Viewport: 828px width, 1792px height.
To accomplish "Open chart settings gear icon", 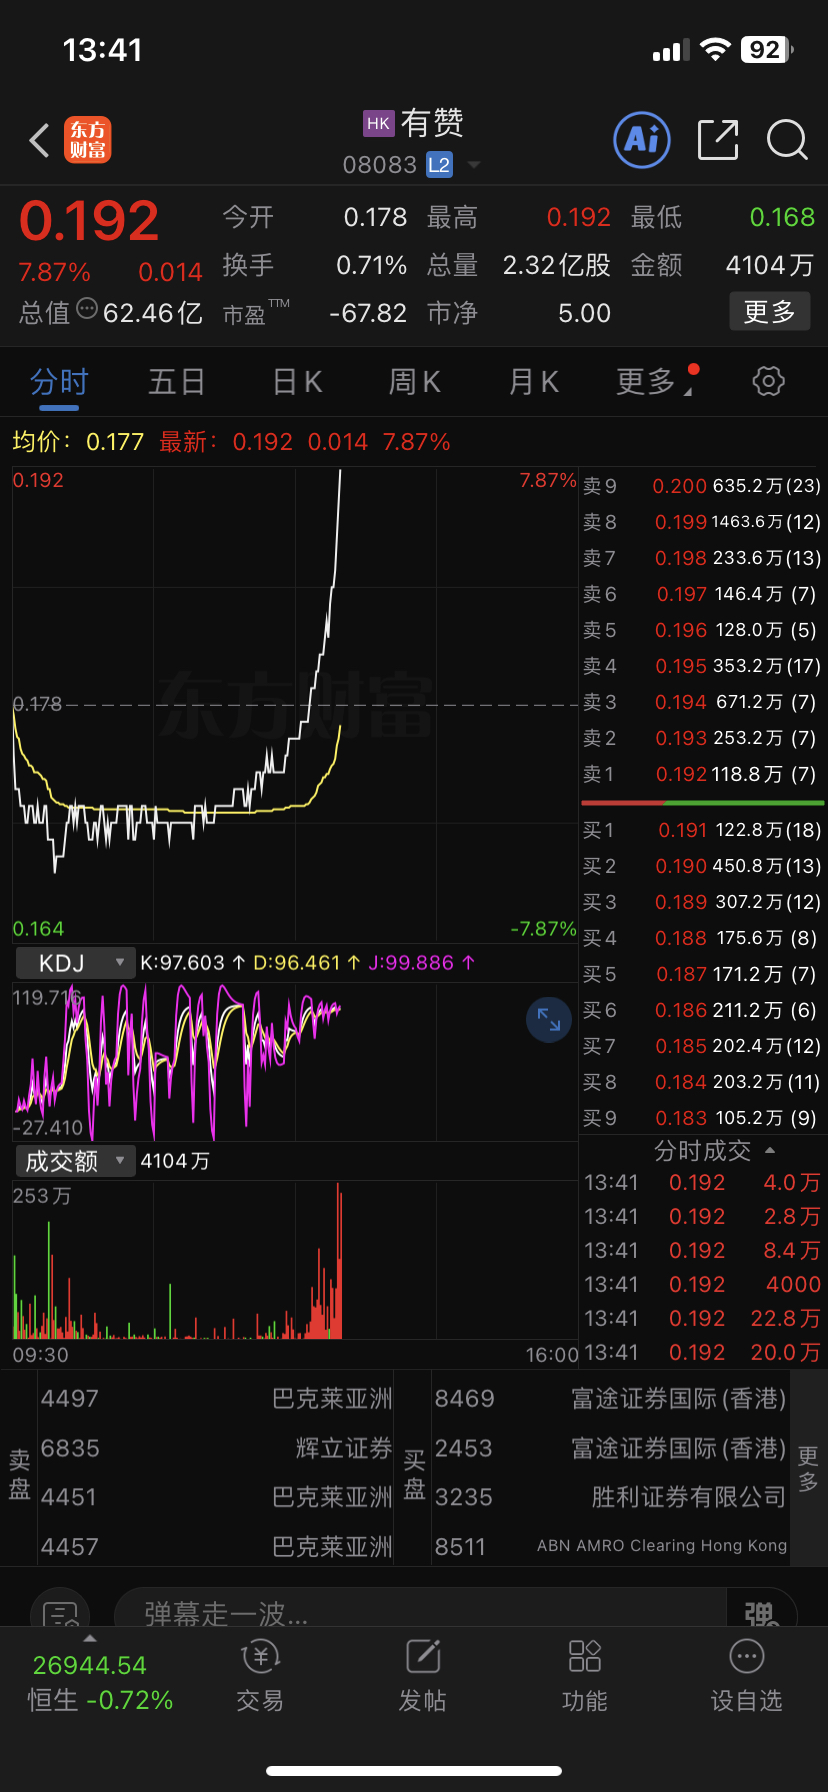I will point(768,381).
